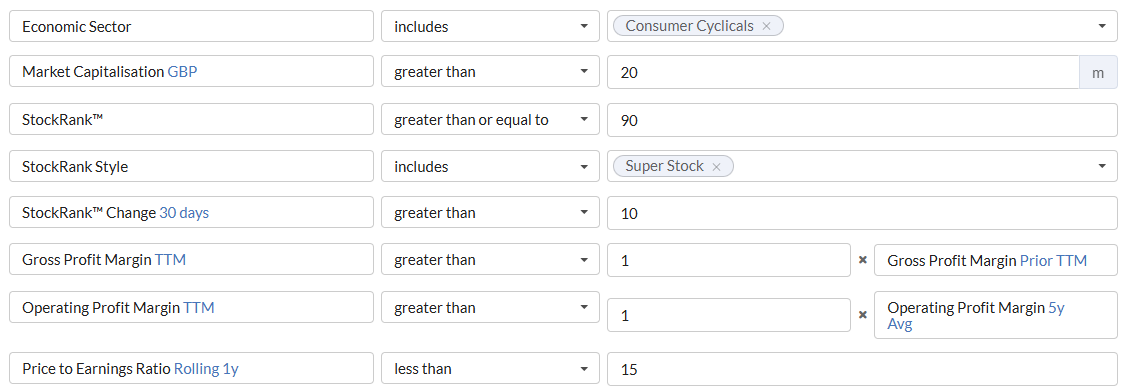Click the StockRank value field showing 90
1125x391 pixels.
(x=862, y=120)
